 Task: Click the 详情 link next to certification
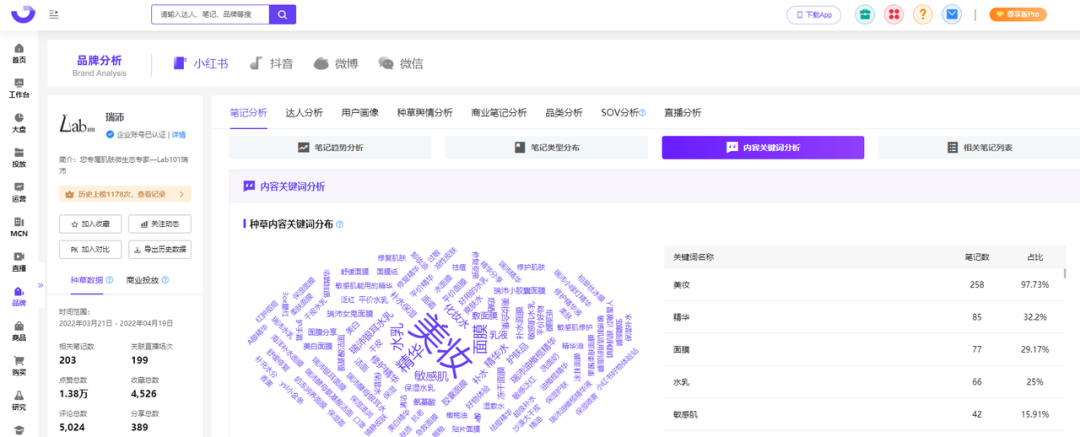178,134
